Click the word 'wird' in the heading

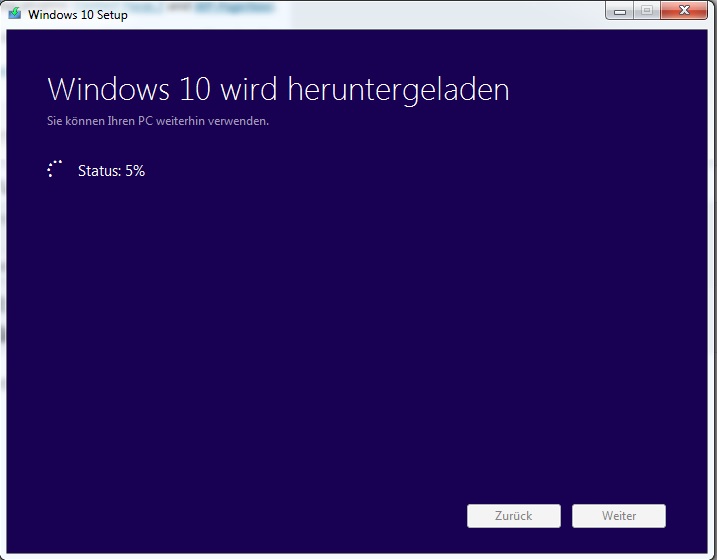pyautogui.click(x=249, y=89)
